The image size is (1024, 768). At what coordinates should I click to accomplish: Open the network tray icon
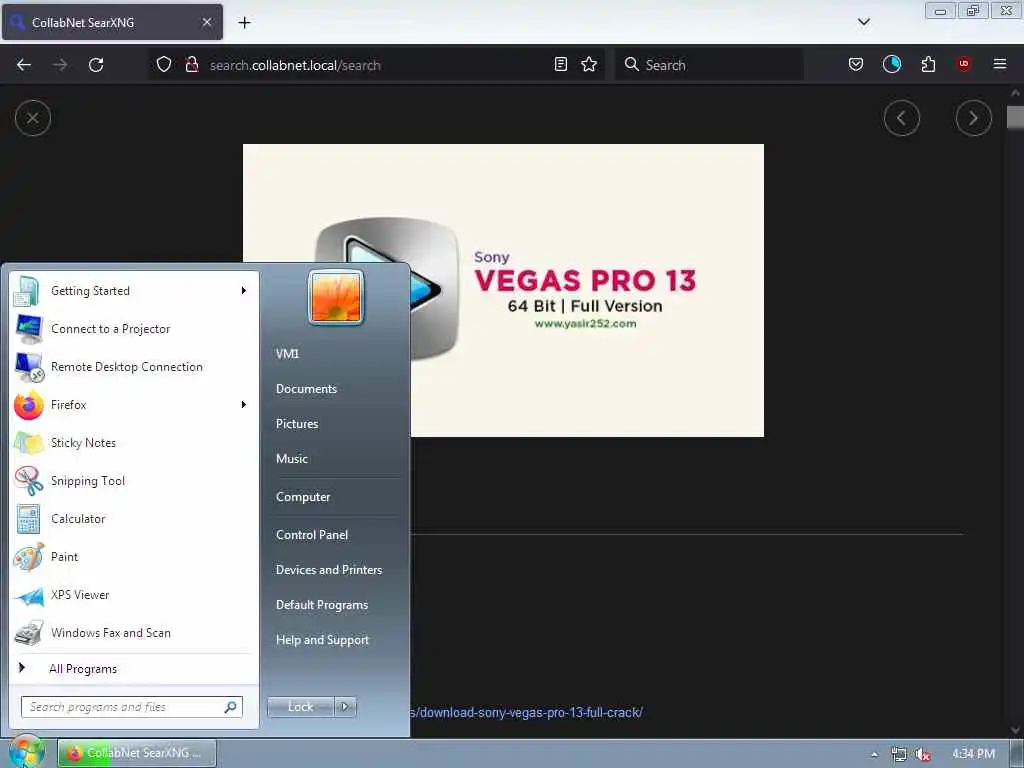[x=899, y=754]
